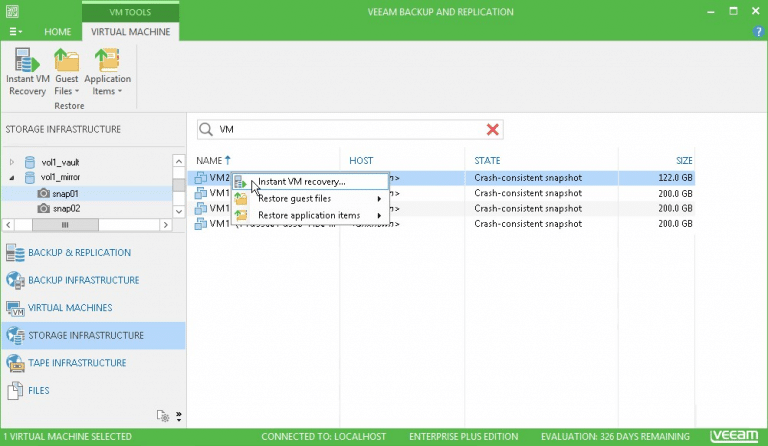Click the navigation pane configure icon
Image resolution: width=768 pixels, height=446 pixels.
[163, 416]
